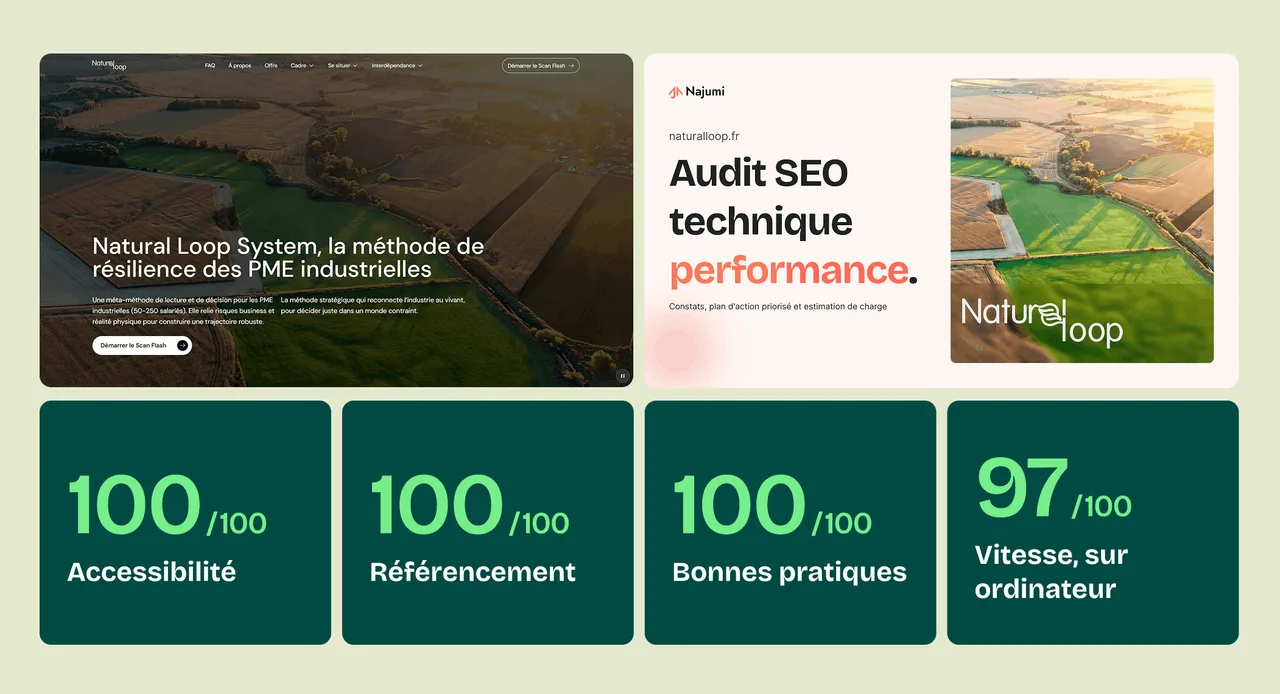Click the white Démarrer le Scan Flash hero button

[142, 345]
